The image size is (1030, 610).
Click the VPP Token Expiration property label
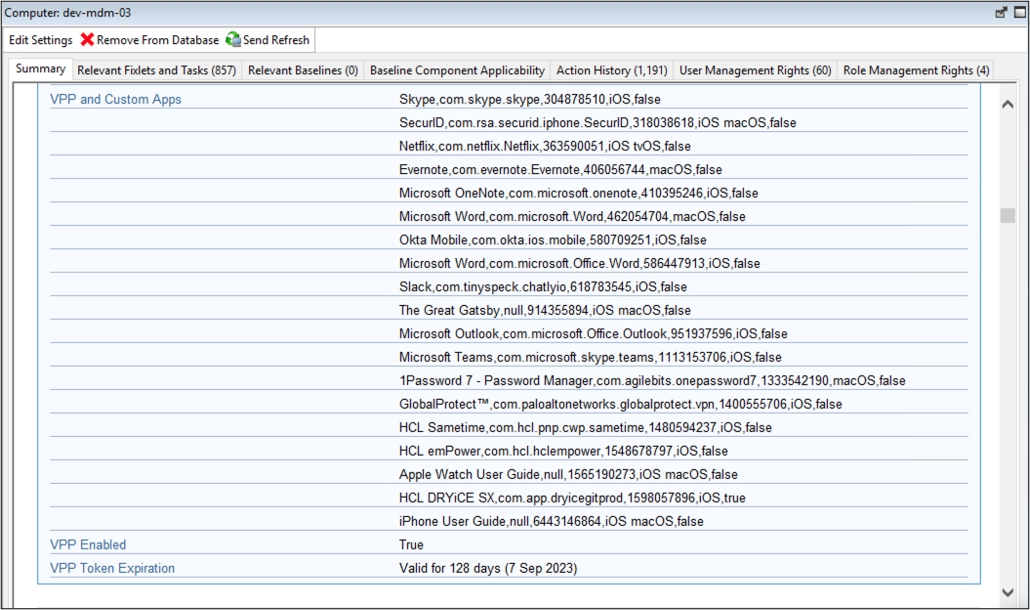pyautogui.click(x=112, y=568)
